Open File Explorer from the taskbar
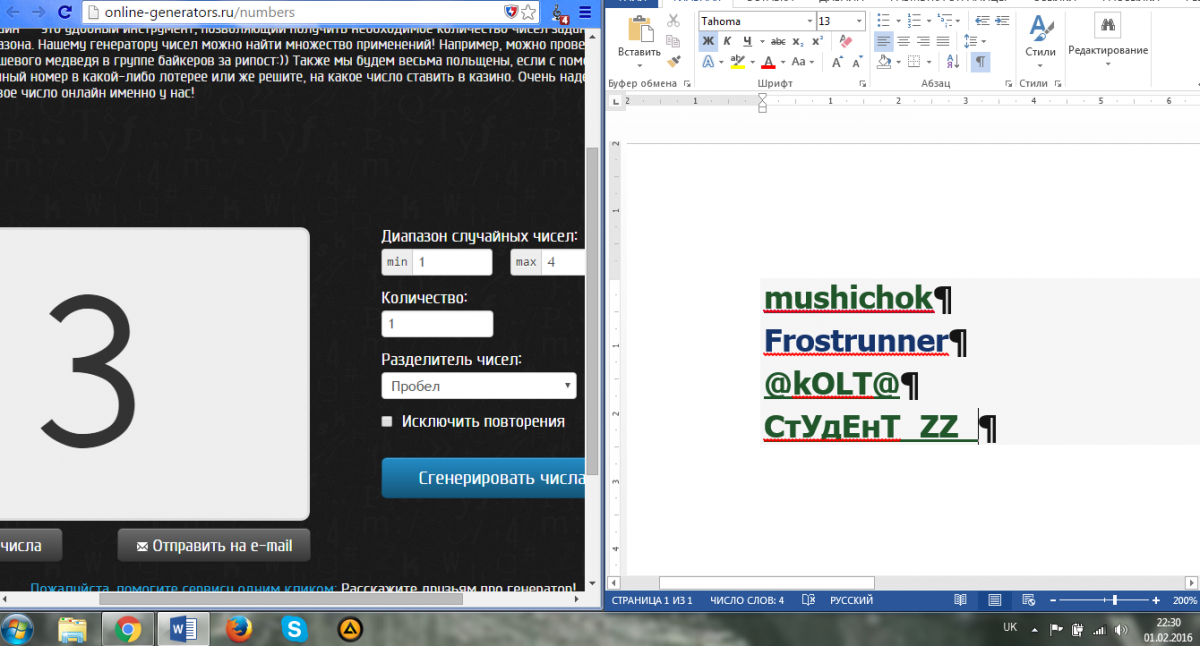 pos(72,629)
